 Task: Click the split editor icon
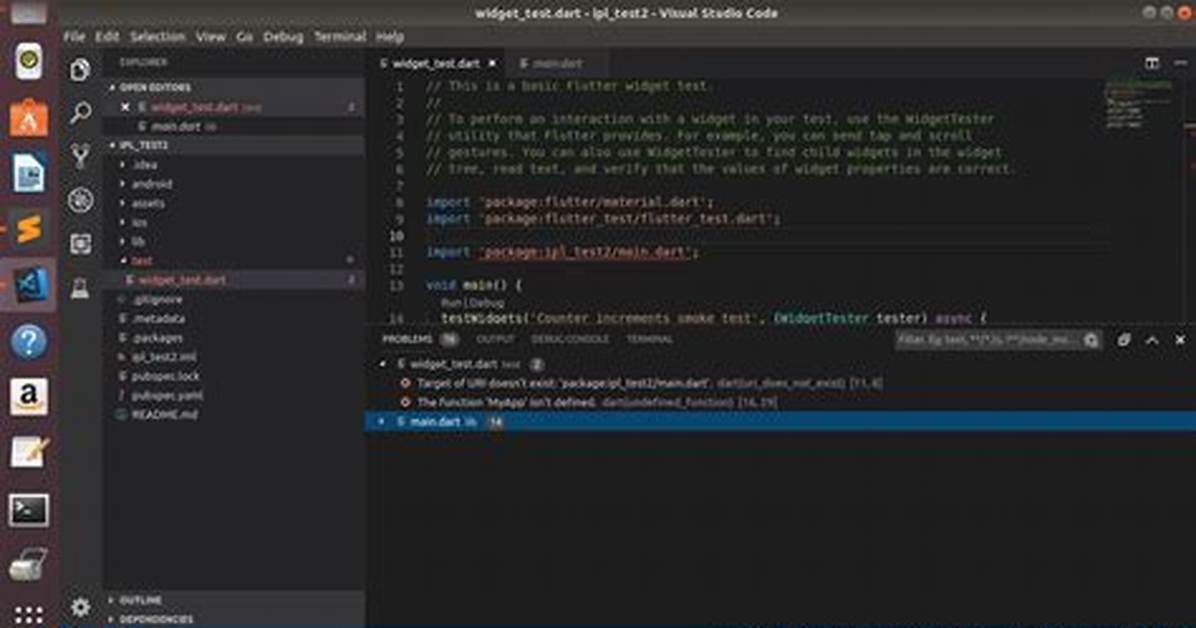[x=1152, y=63]
